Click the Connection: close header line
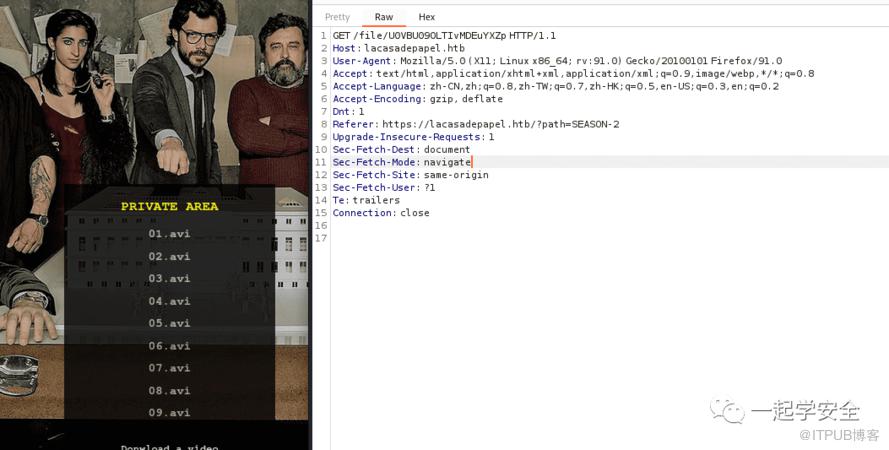 click(x=381, y=213)
